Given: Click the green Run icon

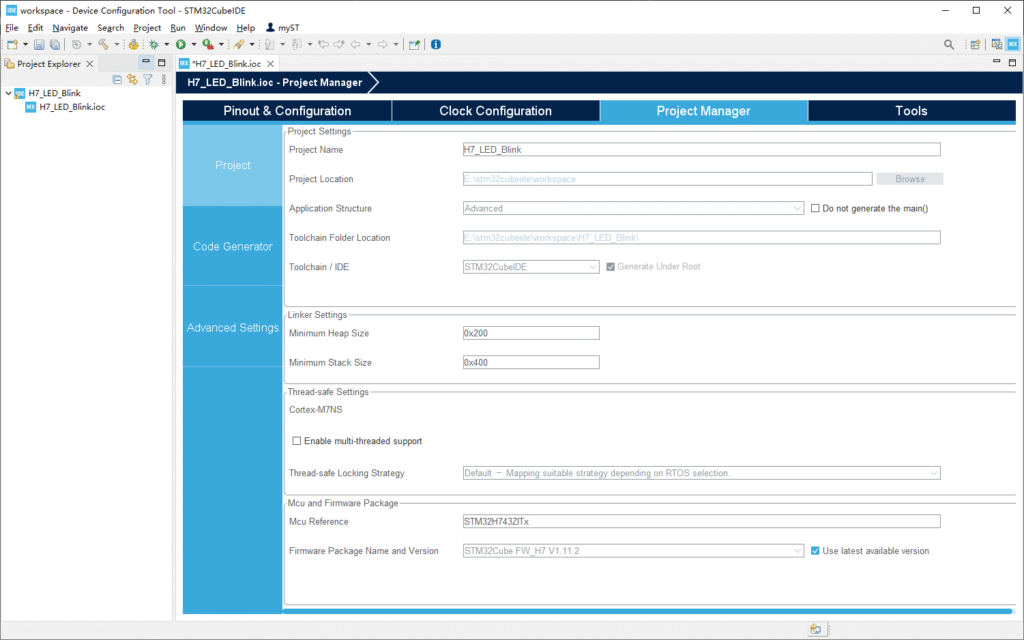Looking at the screenshot, I should 181,44.
